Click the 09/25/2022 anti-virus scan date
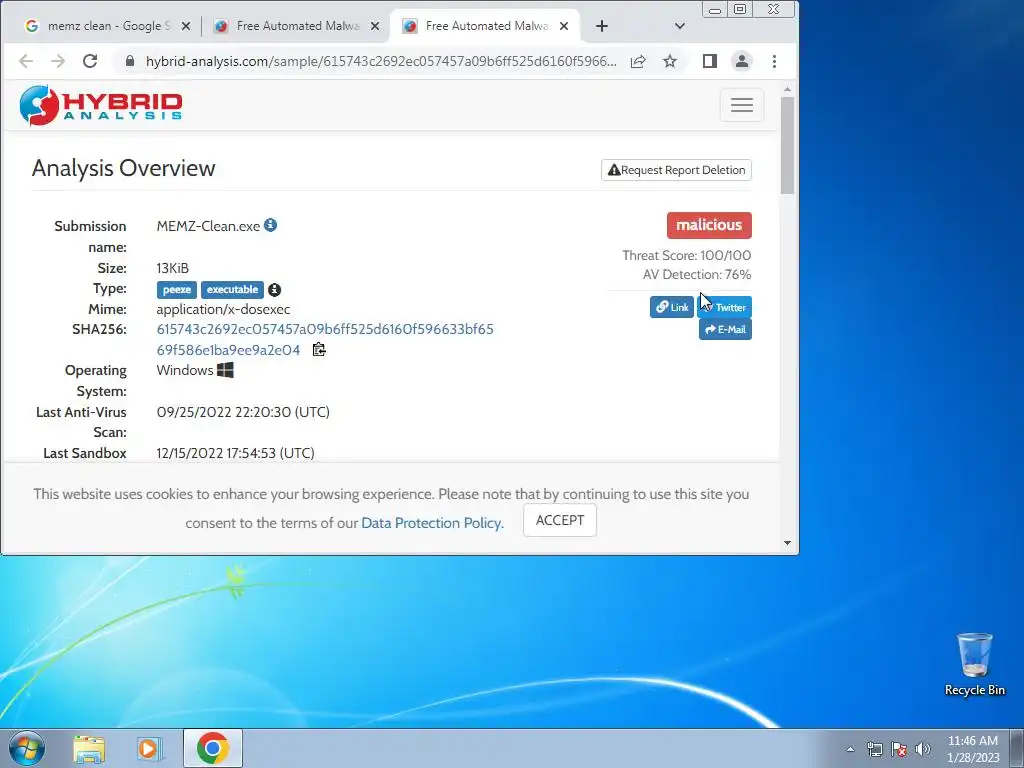The height and width of the screenshot is (768, 1024). point(243,412)
